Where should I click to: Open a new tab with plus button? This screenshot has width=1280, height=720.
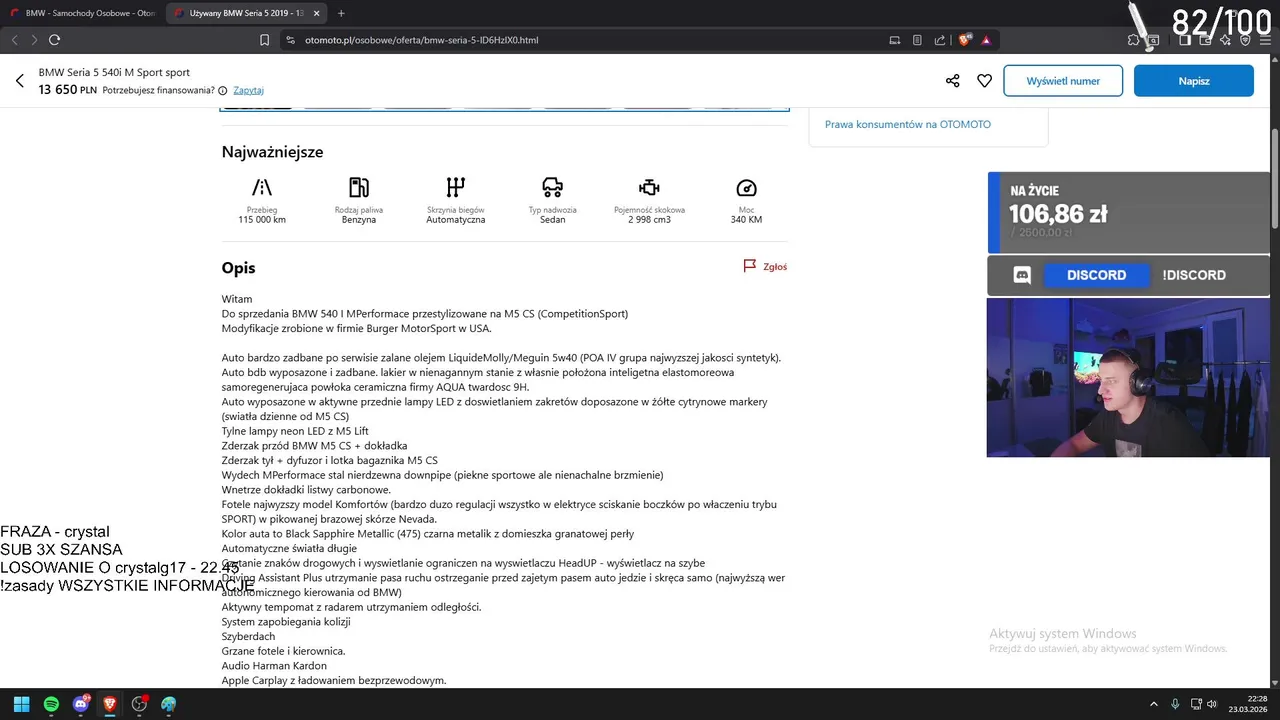pos(341,13)
